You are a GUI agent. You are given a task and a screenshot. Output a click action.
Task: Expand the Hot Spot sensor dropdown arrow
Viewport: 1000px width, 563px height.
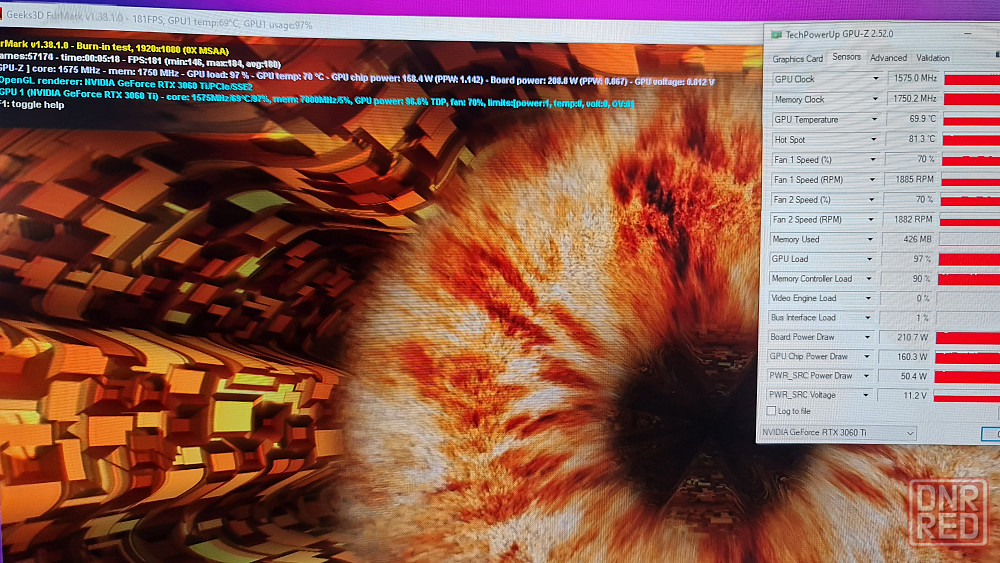(876, 139)
